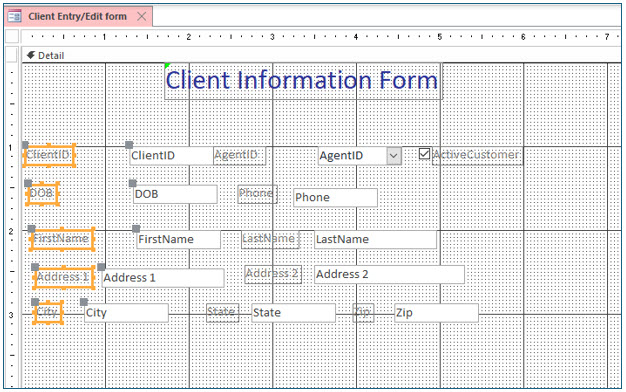Select the ActiveCustomer label
The height and width of the screenshot is (392, 626).
(x=477, y=155)
